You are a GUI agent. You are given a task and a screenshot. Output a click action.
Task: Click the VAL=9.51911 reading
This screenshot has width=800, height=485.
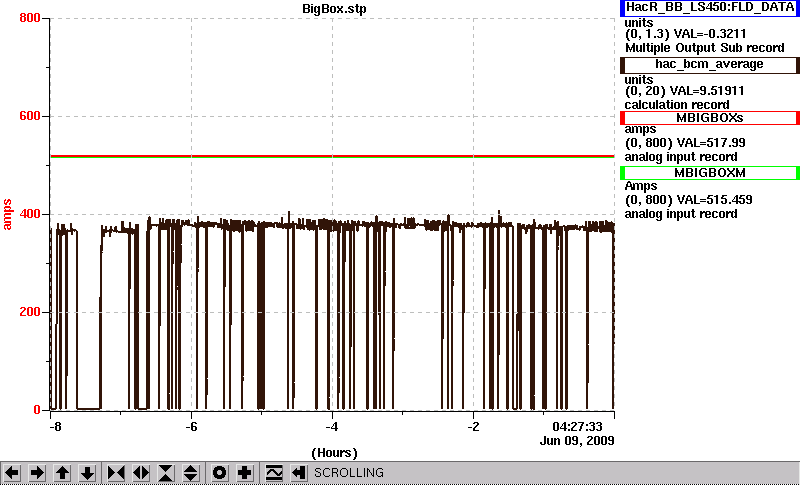[x=709, y=91]
